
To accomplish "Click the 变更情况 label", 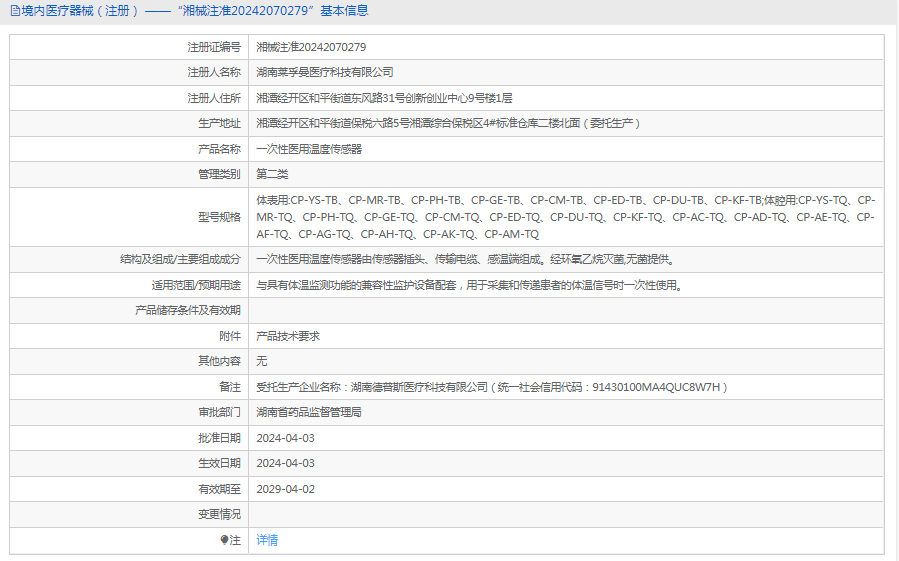I will pos(219,515).
